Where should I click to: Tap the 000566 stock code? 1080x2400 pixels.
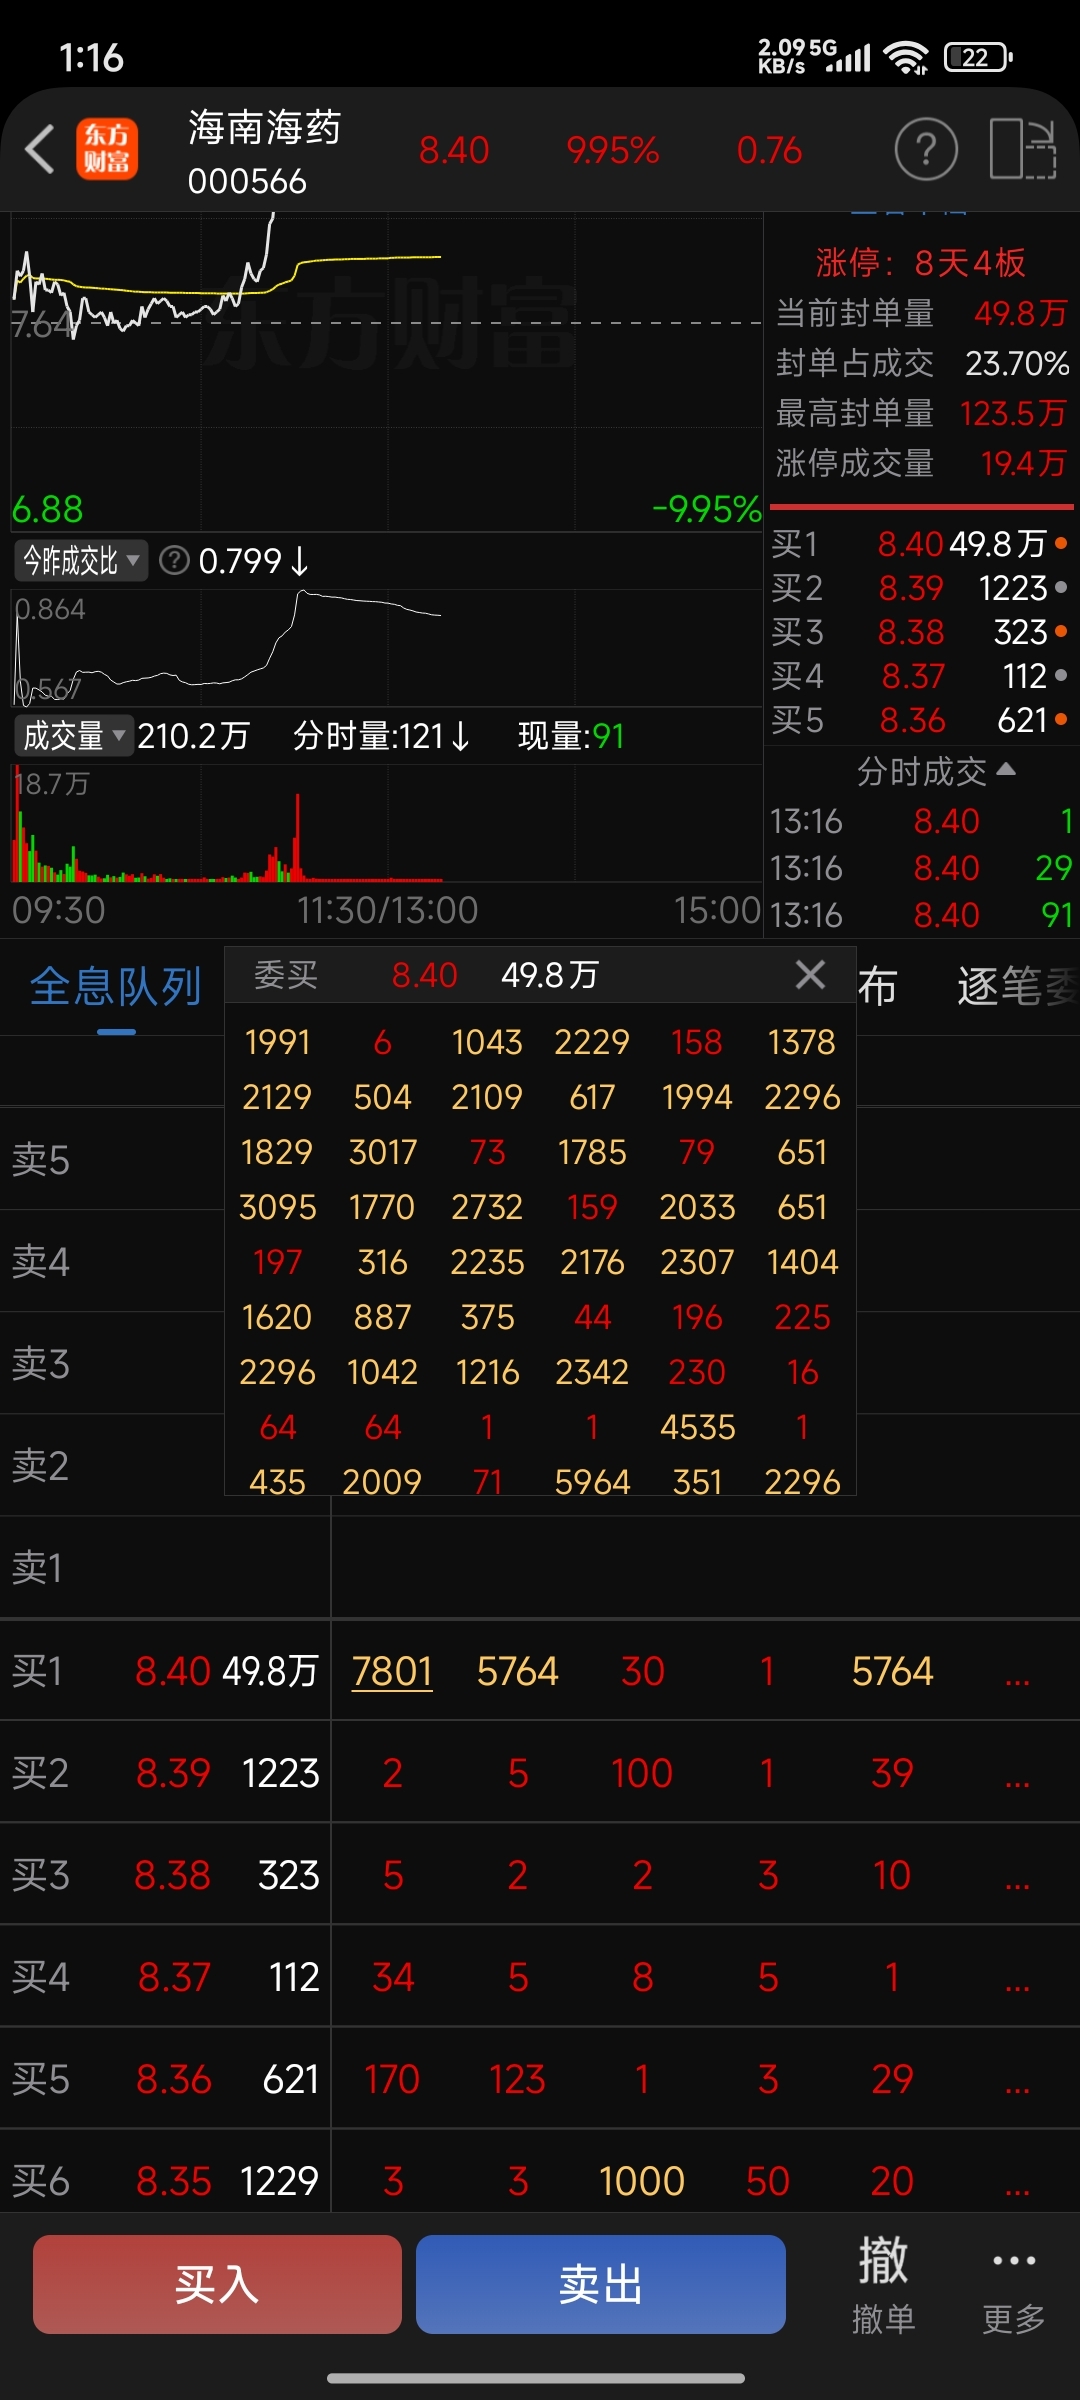[247, 181]
